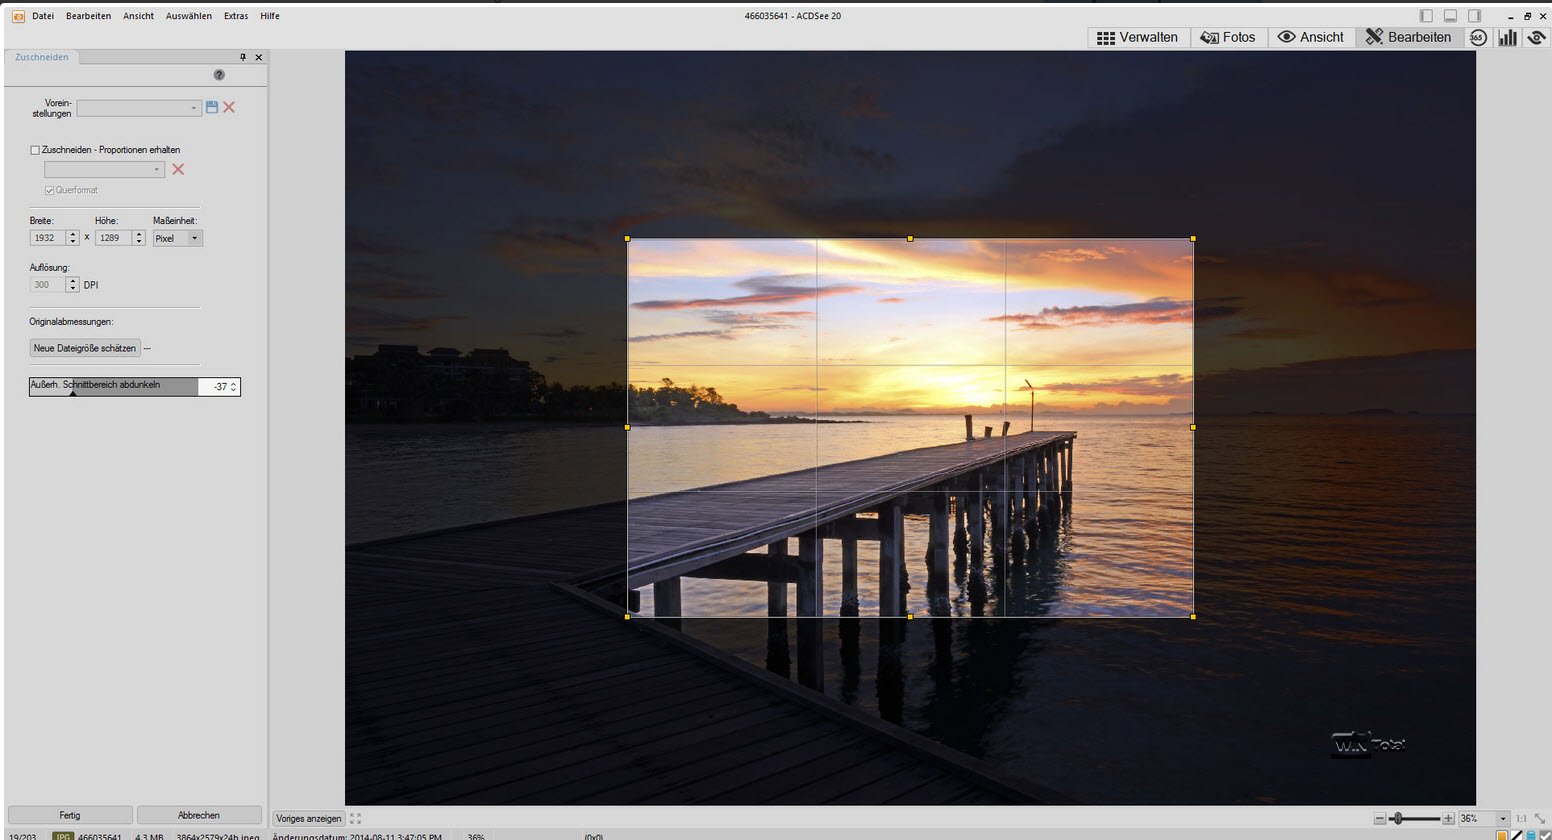1552x840 pixels.
Task: Open the 365 mode icon
Action: pyautogui.click(x=1478, y=37)
